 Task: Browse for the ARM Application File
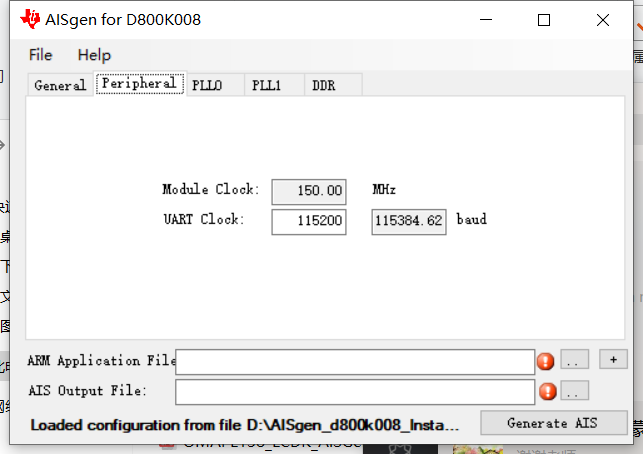[x=575, y=360]
